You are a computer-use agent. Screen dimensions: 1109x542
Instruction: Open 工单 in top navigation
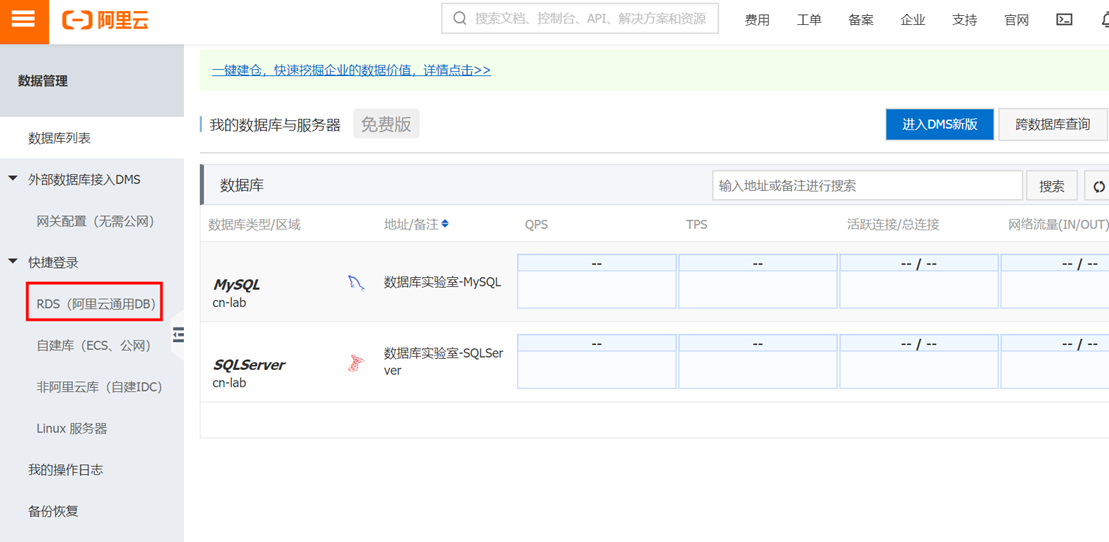coord(809,21)
